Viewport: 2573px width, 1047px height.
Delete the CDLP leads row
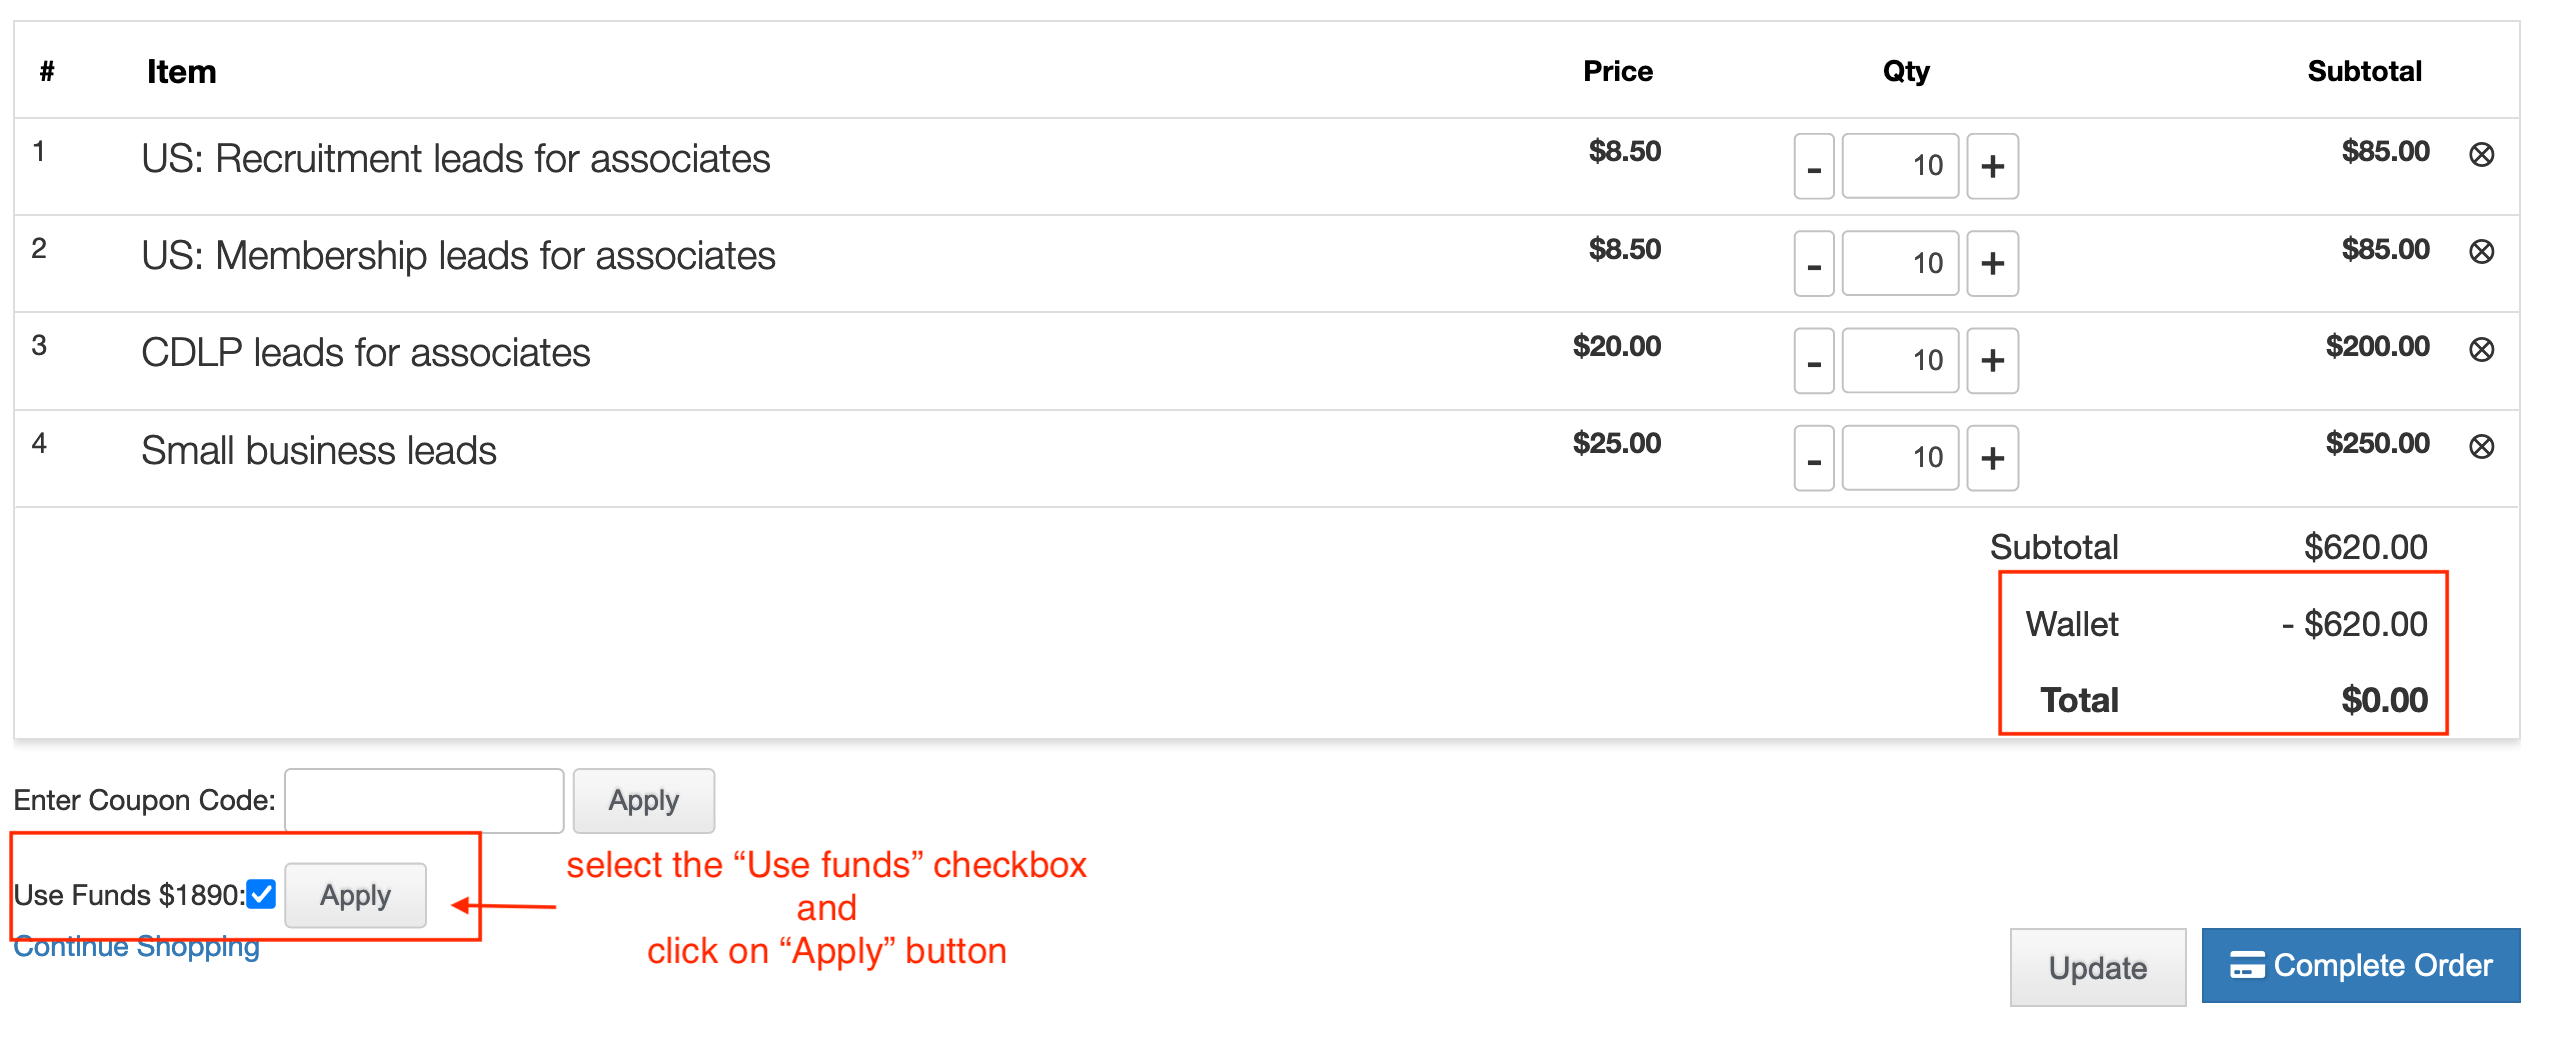click(2481, 349)
